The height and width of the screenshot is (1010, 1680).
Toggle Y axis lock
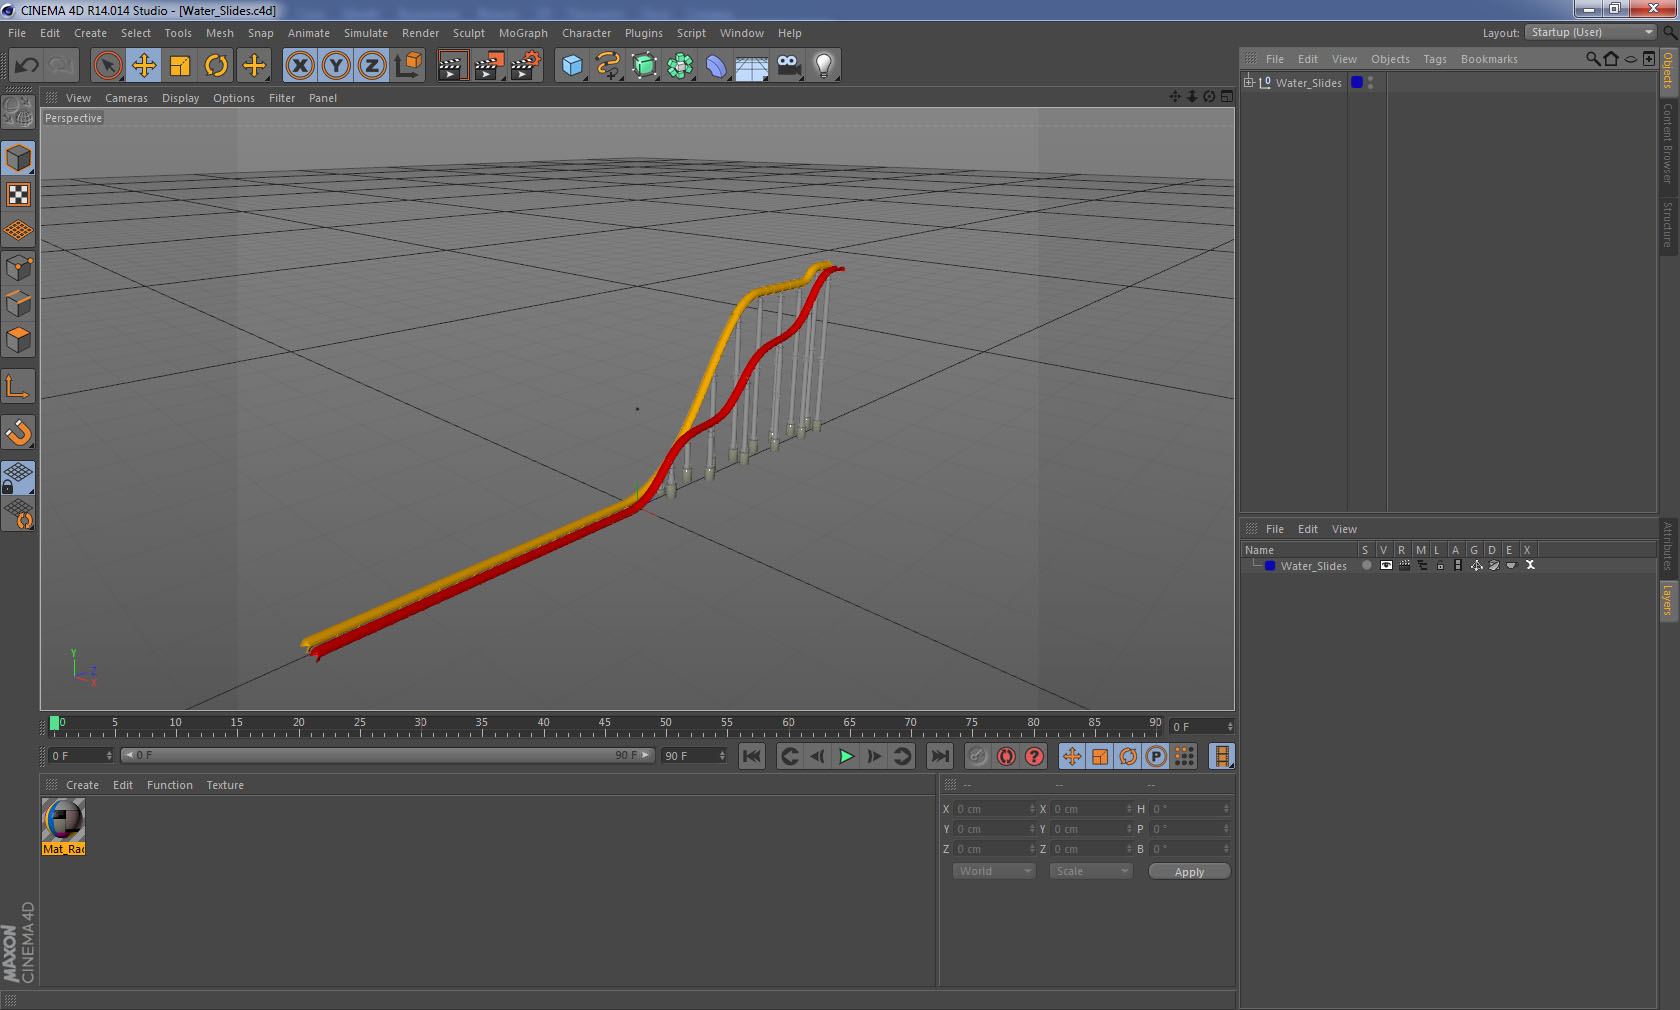pyautogui.click(x=336, y=66)
